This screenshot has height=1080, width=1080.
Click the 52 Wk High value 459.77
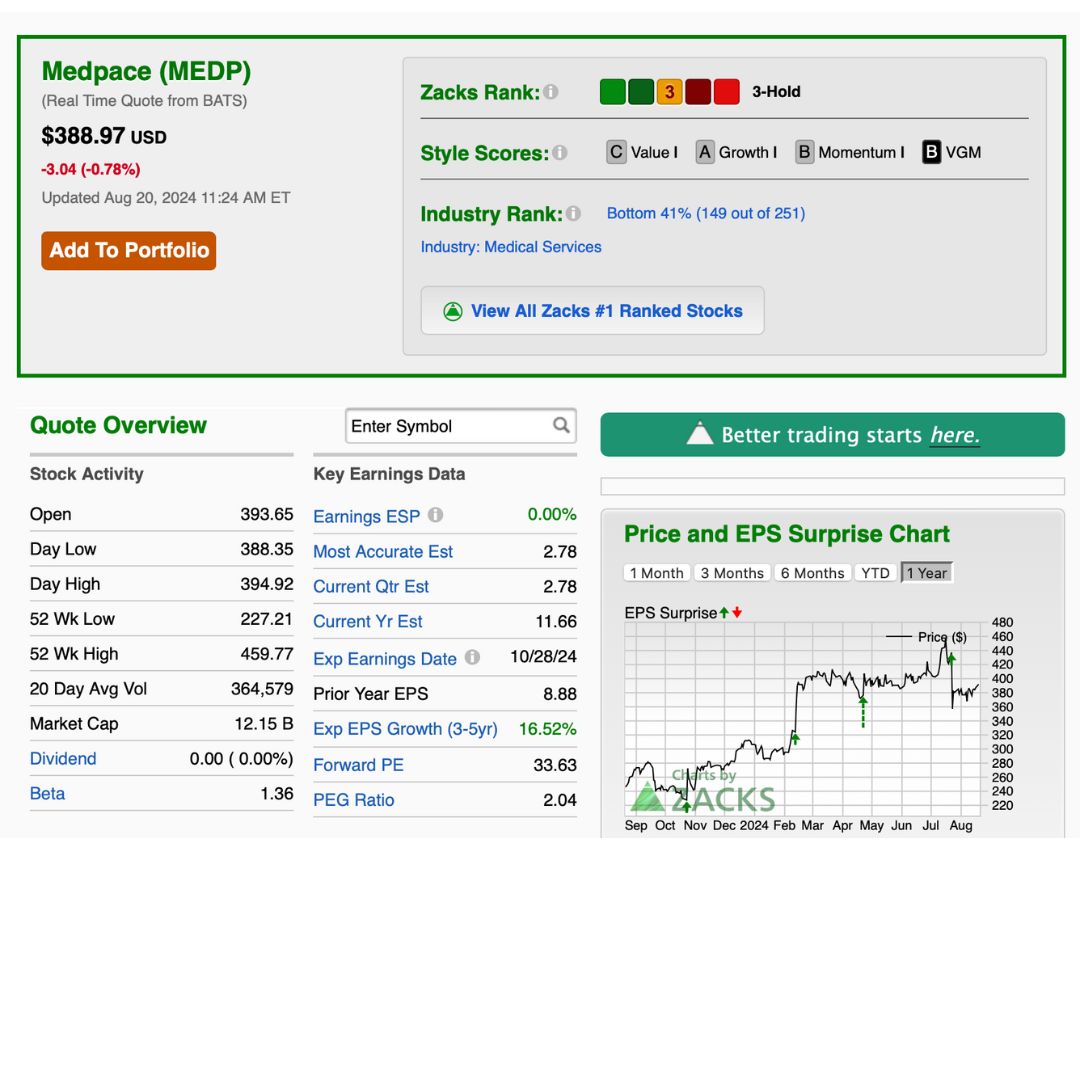[x=267, y=654]
